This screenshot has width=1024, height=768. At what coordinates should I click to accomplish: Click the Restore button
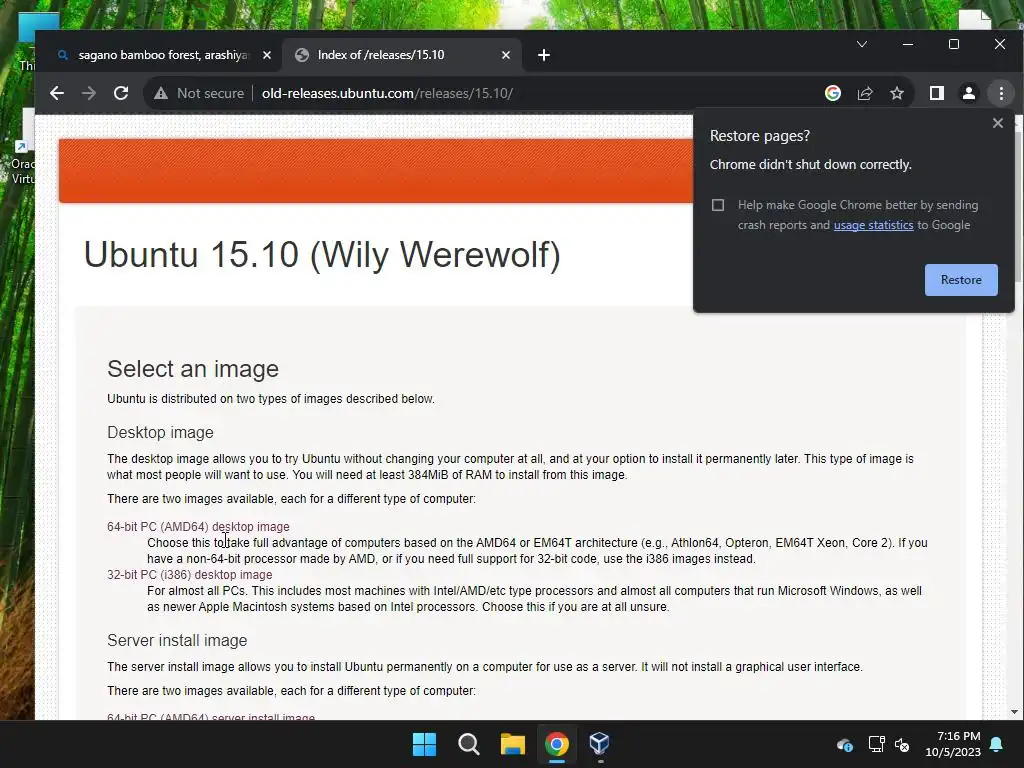(961, 280)
